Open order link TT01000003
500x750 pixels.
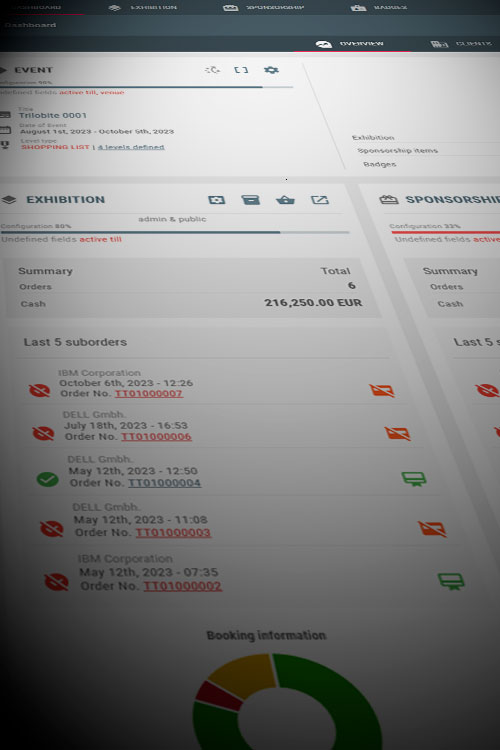173,532
